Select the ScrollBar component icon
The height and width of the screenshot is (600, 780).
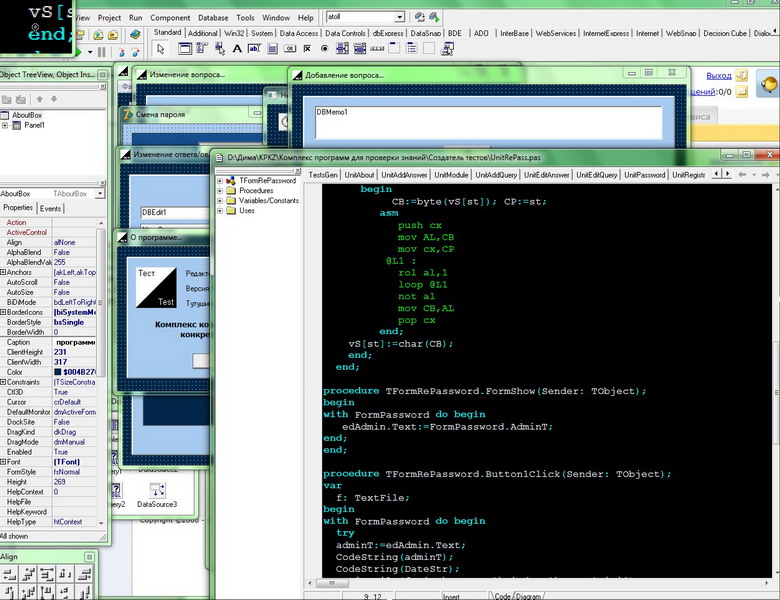point(377,49)
